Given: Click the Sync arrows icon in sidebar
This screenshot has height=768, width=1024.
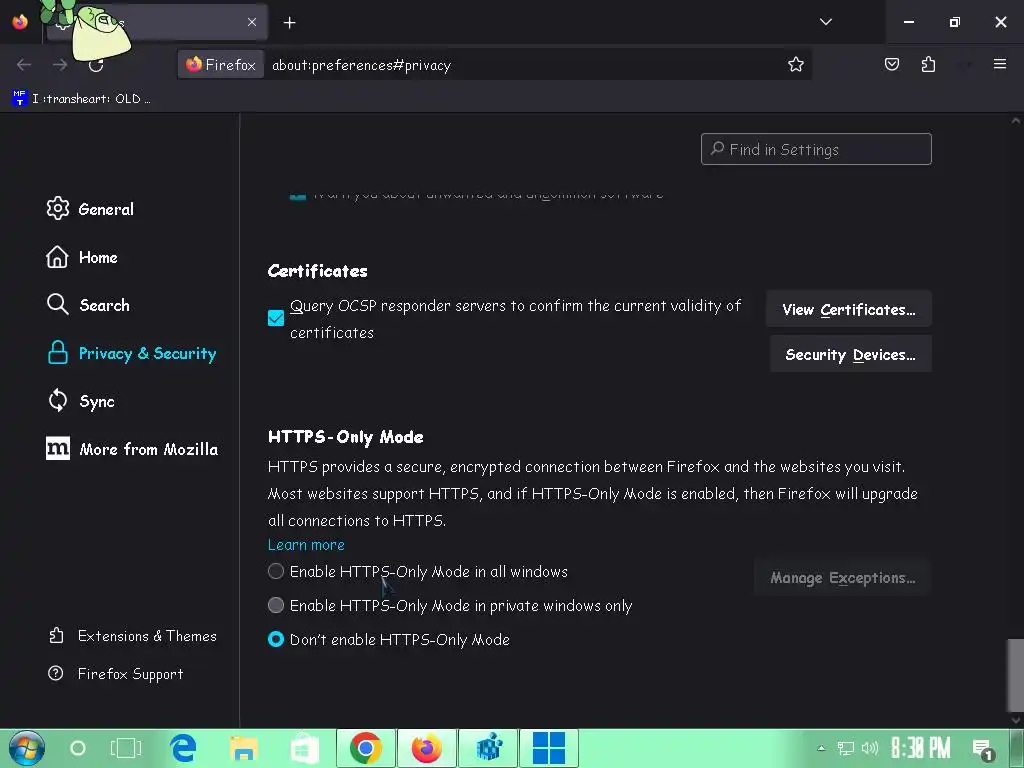Looking at the screenshot, I should 57,401.
